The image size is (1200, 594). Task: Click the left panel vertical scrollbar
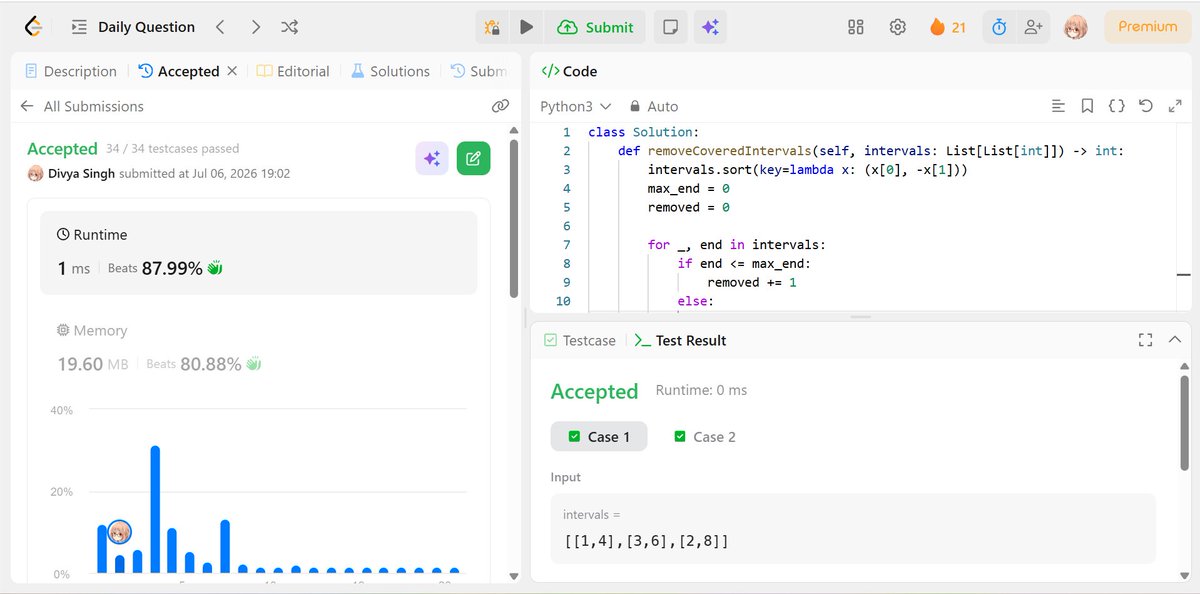(514, 218)
